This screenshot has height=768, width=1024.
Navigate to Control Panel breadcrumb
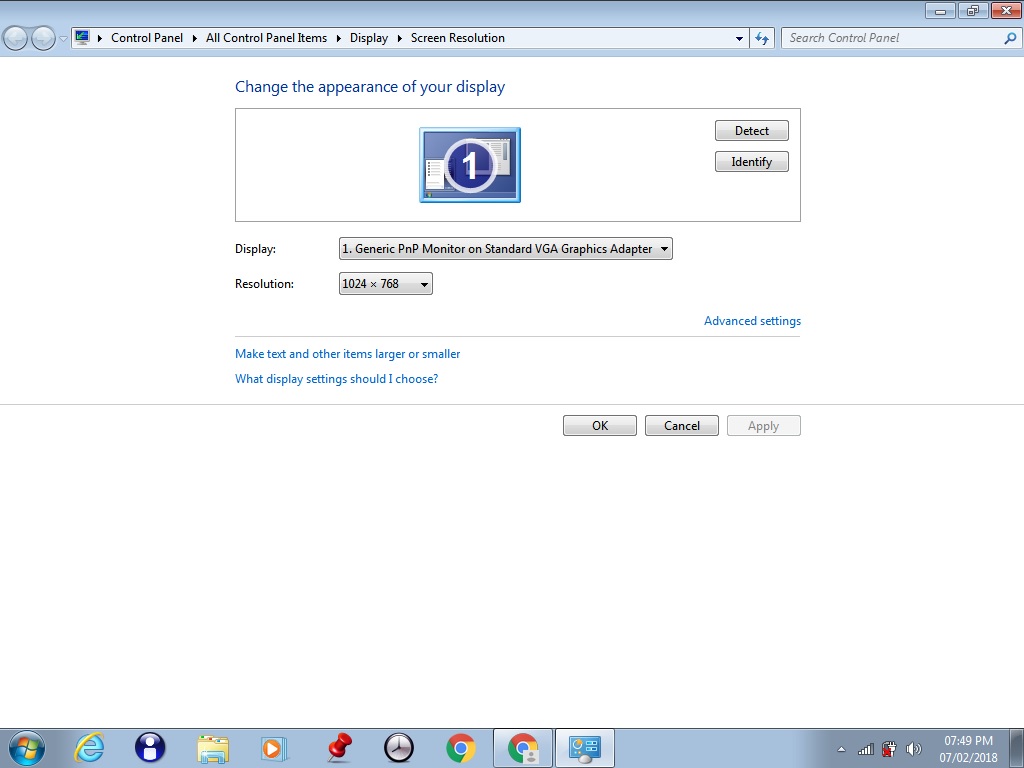point(147,38)
